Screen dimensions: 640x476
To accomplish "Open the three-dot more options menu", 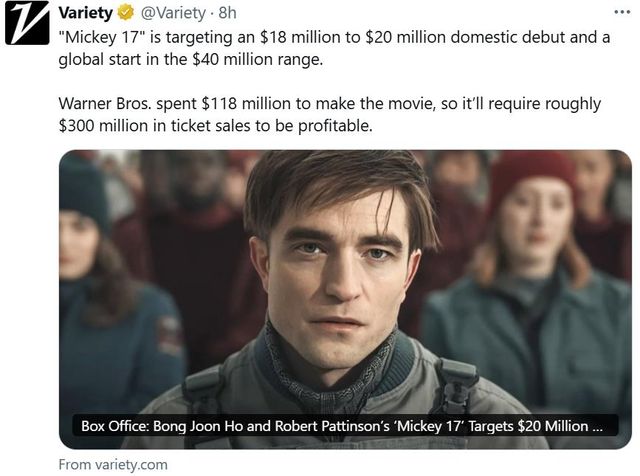I will pyautogui.click(x=622, y=14).
